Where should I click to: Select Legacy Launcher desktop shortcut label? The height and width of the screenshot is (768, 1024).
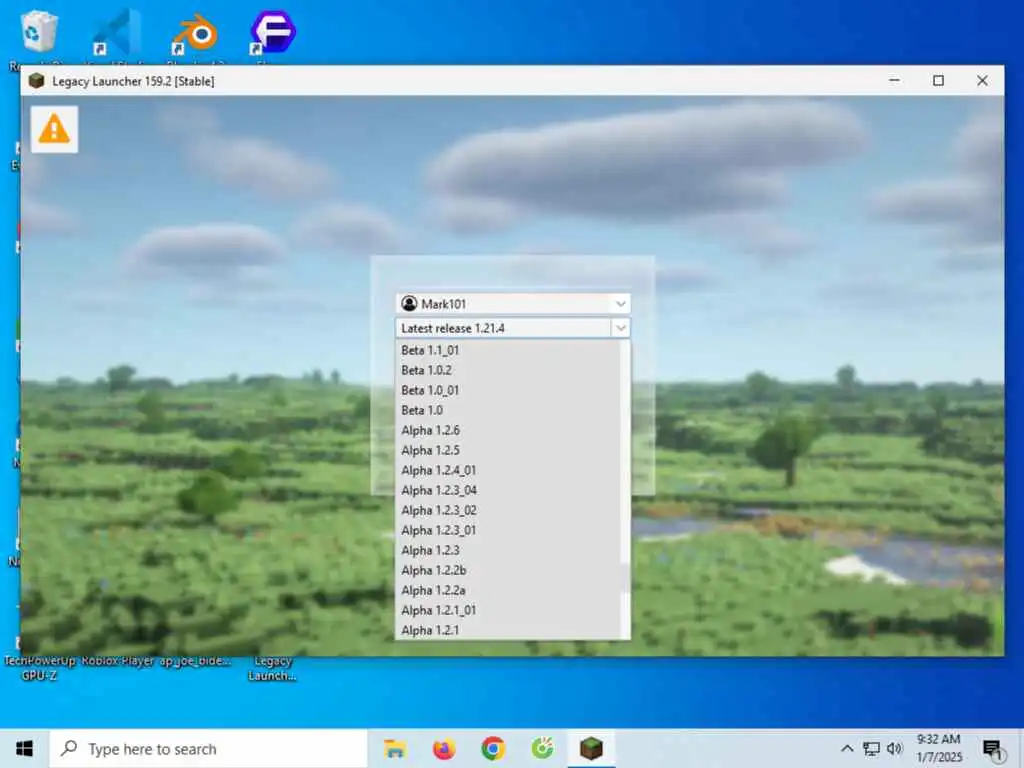[x=272, y=669]
